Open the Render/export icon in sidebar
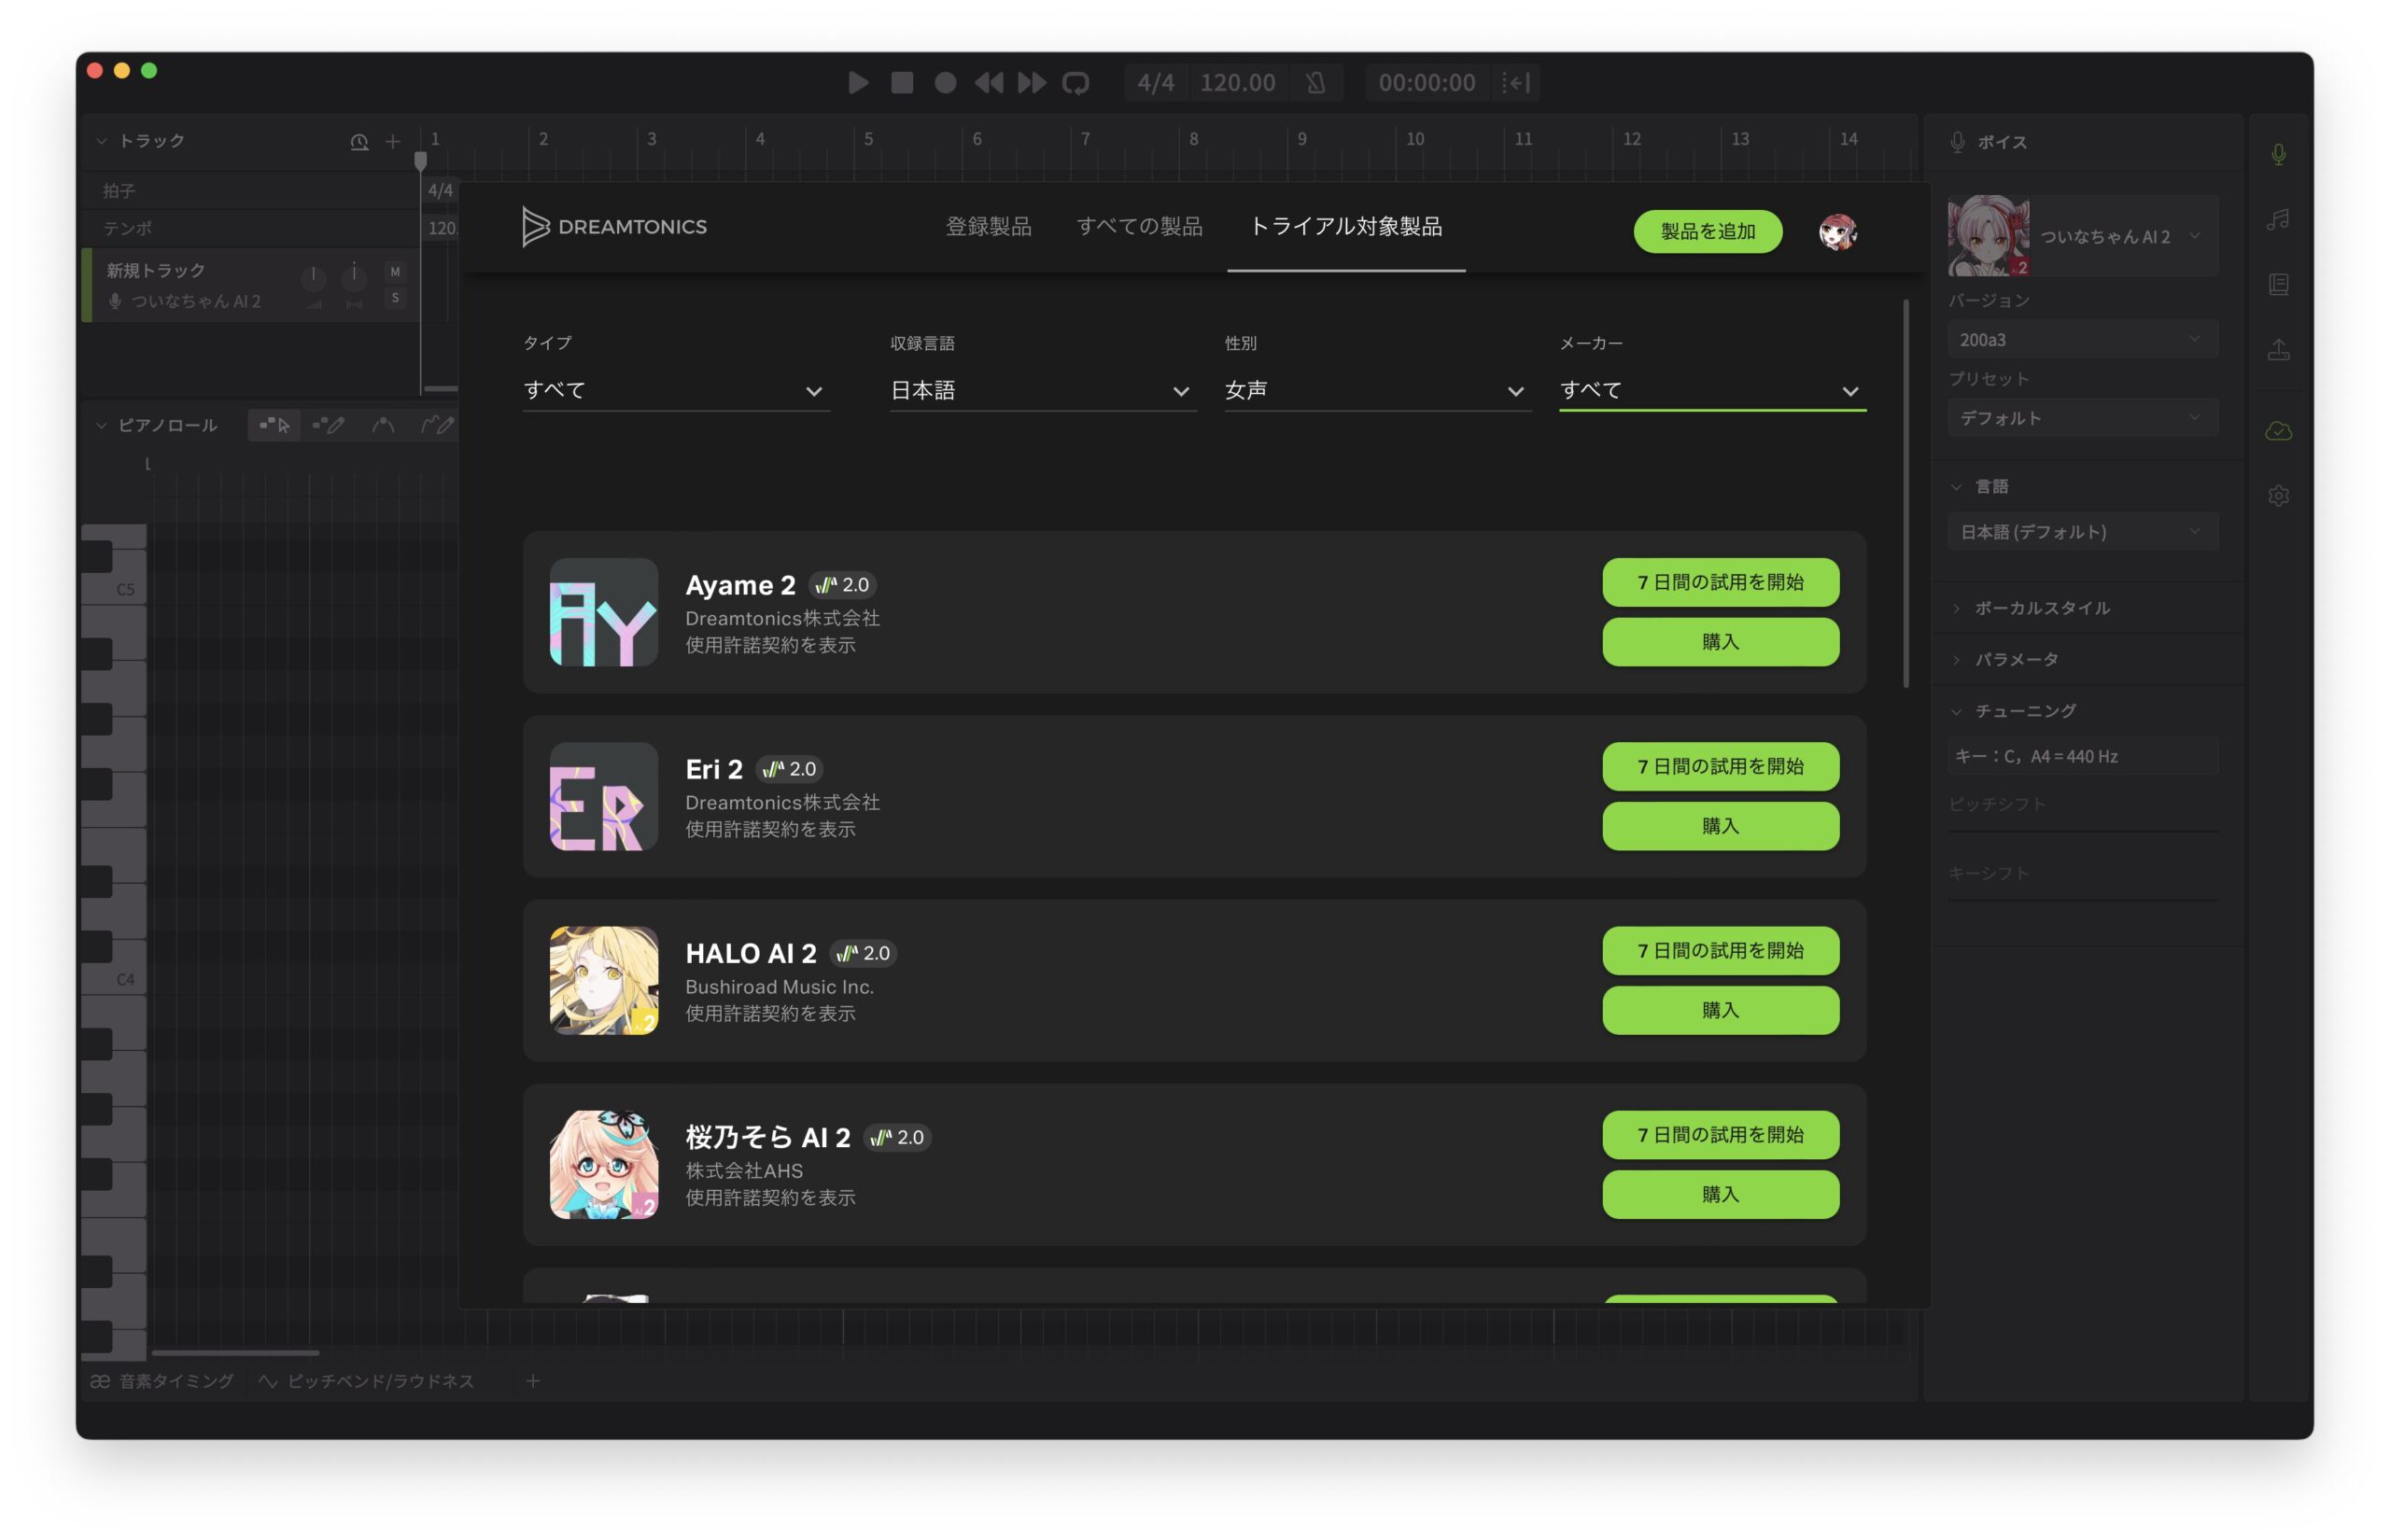2390x1540 pixels. click(x=2278, y=350)
